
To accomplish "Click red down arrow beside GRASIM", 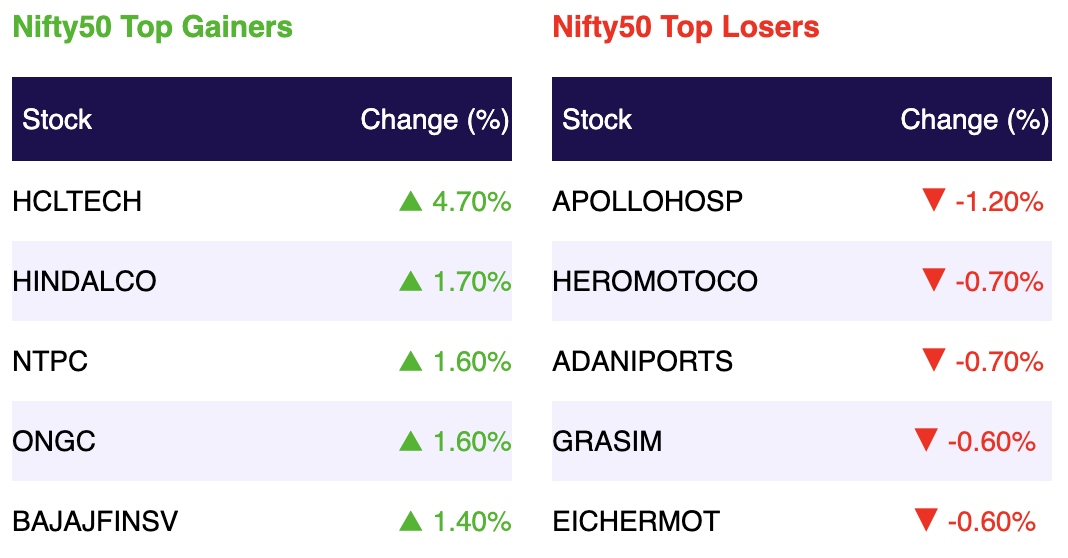I will (x=926, y=440).
